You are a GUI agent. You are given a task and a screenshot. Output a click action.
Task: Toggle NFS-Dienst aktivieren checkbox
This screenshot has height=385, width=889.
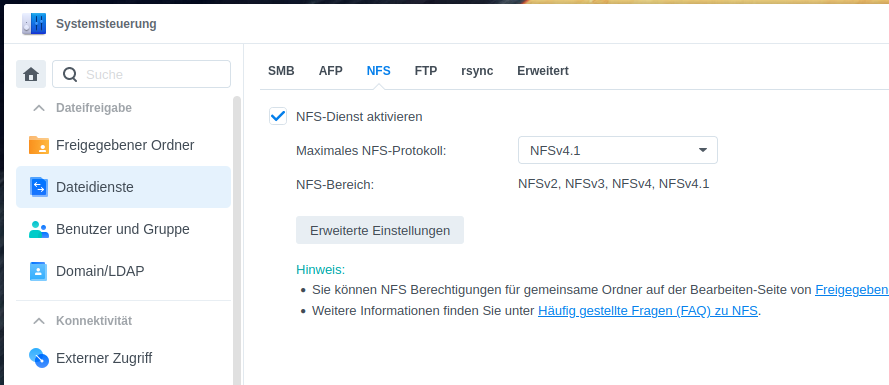point(278,116)
